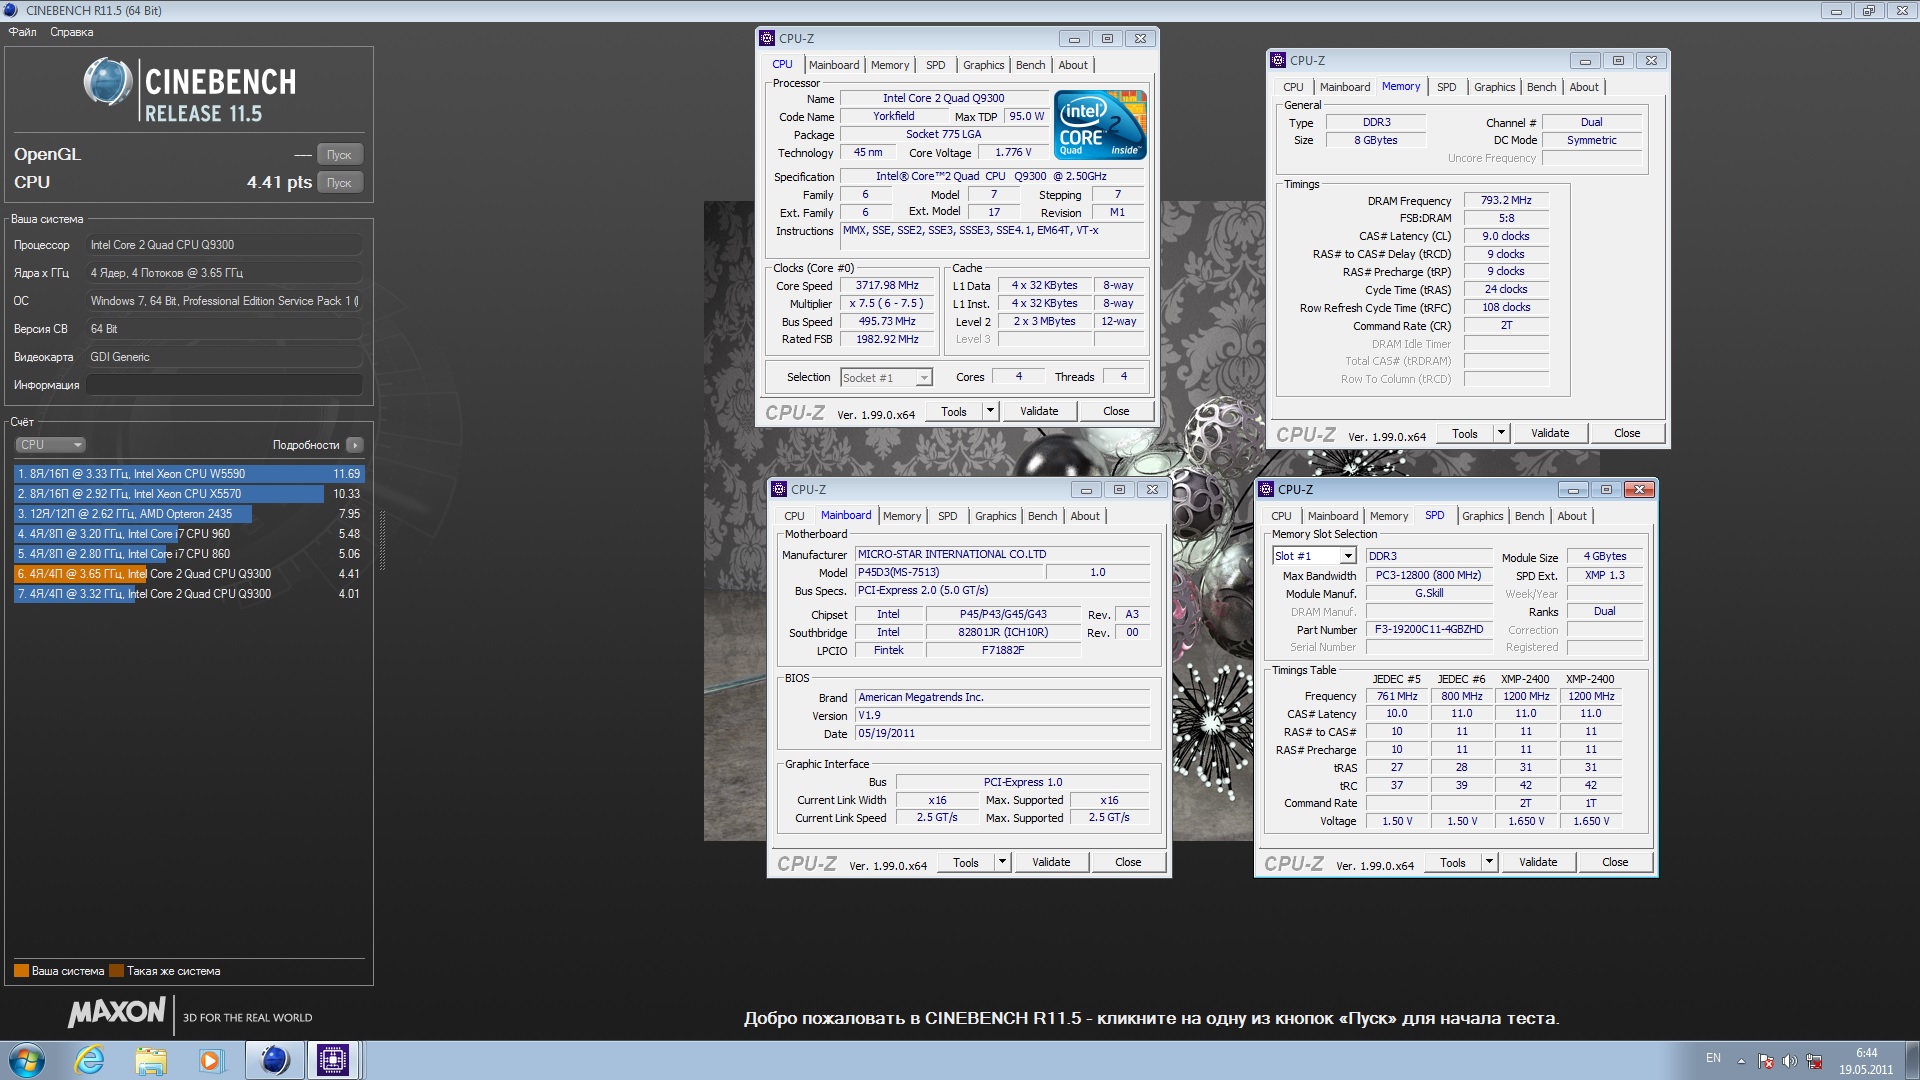Open the Файл menu
Screen dimensions: 1920x1080
pyautogui.click(x=23, y=32)
